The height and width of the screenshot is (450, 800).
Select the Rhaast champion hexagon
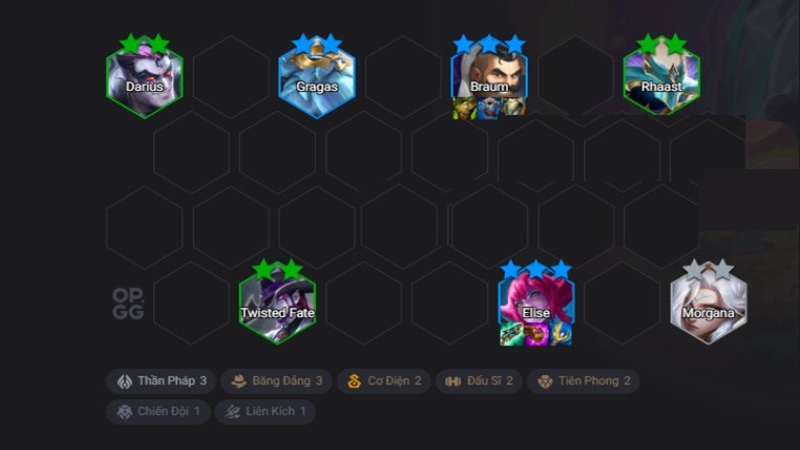662,77
